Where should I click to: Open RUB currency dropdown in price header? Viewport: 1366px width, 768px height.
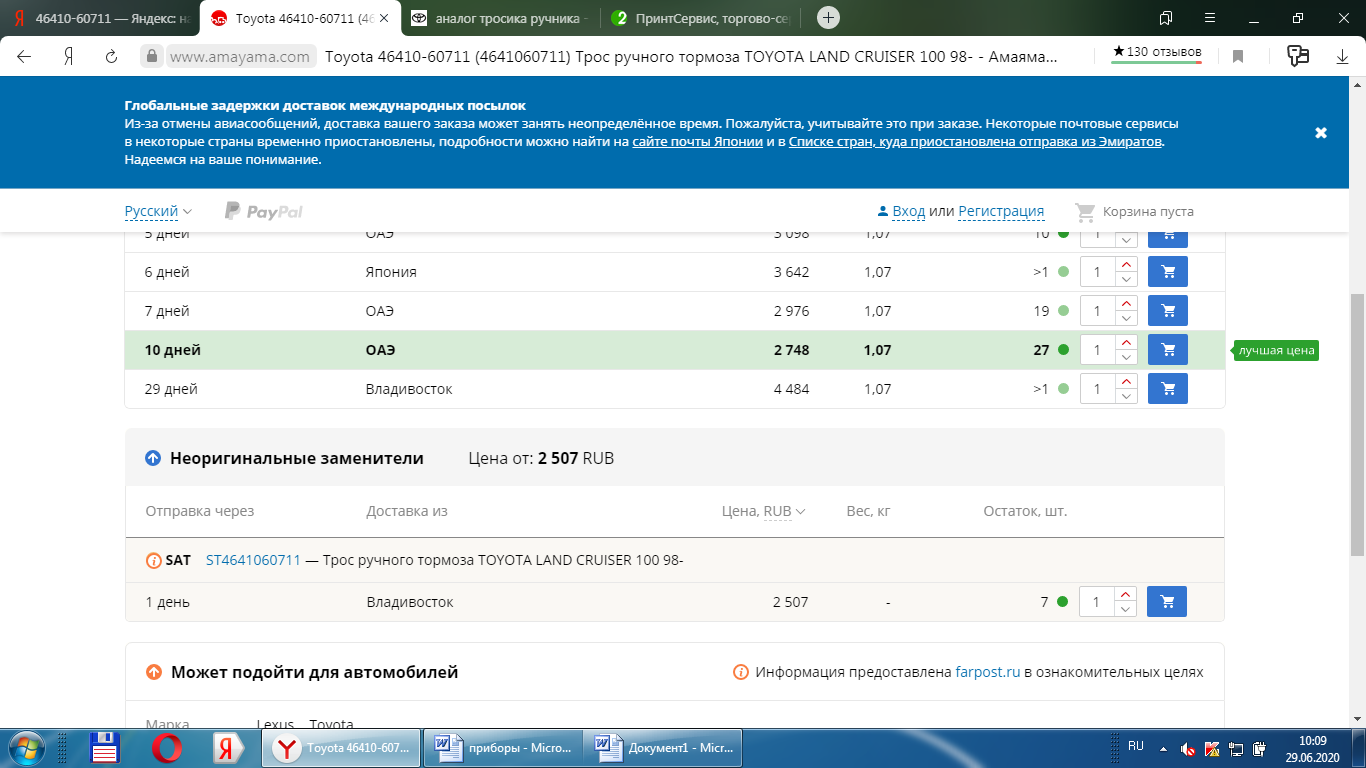pyautogui.click(x=785, y=511)
